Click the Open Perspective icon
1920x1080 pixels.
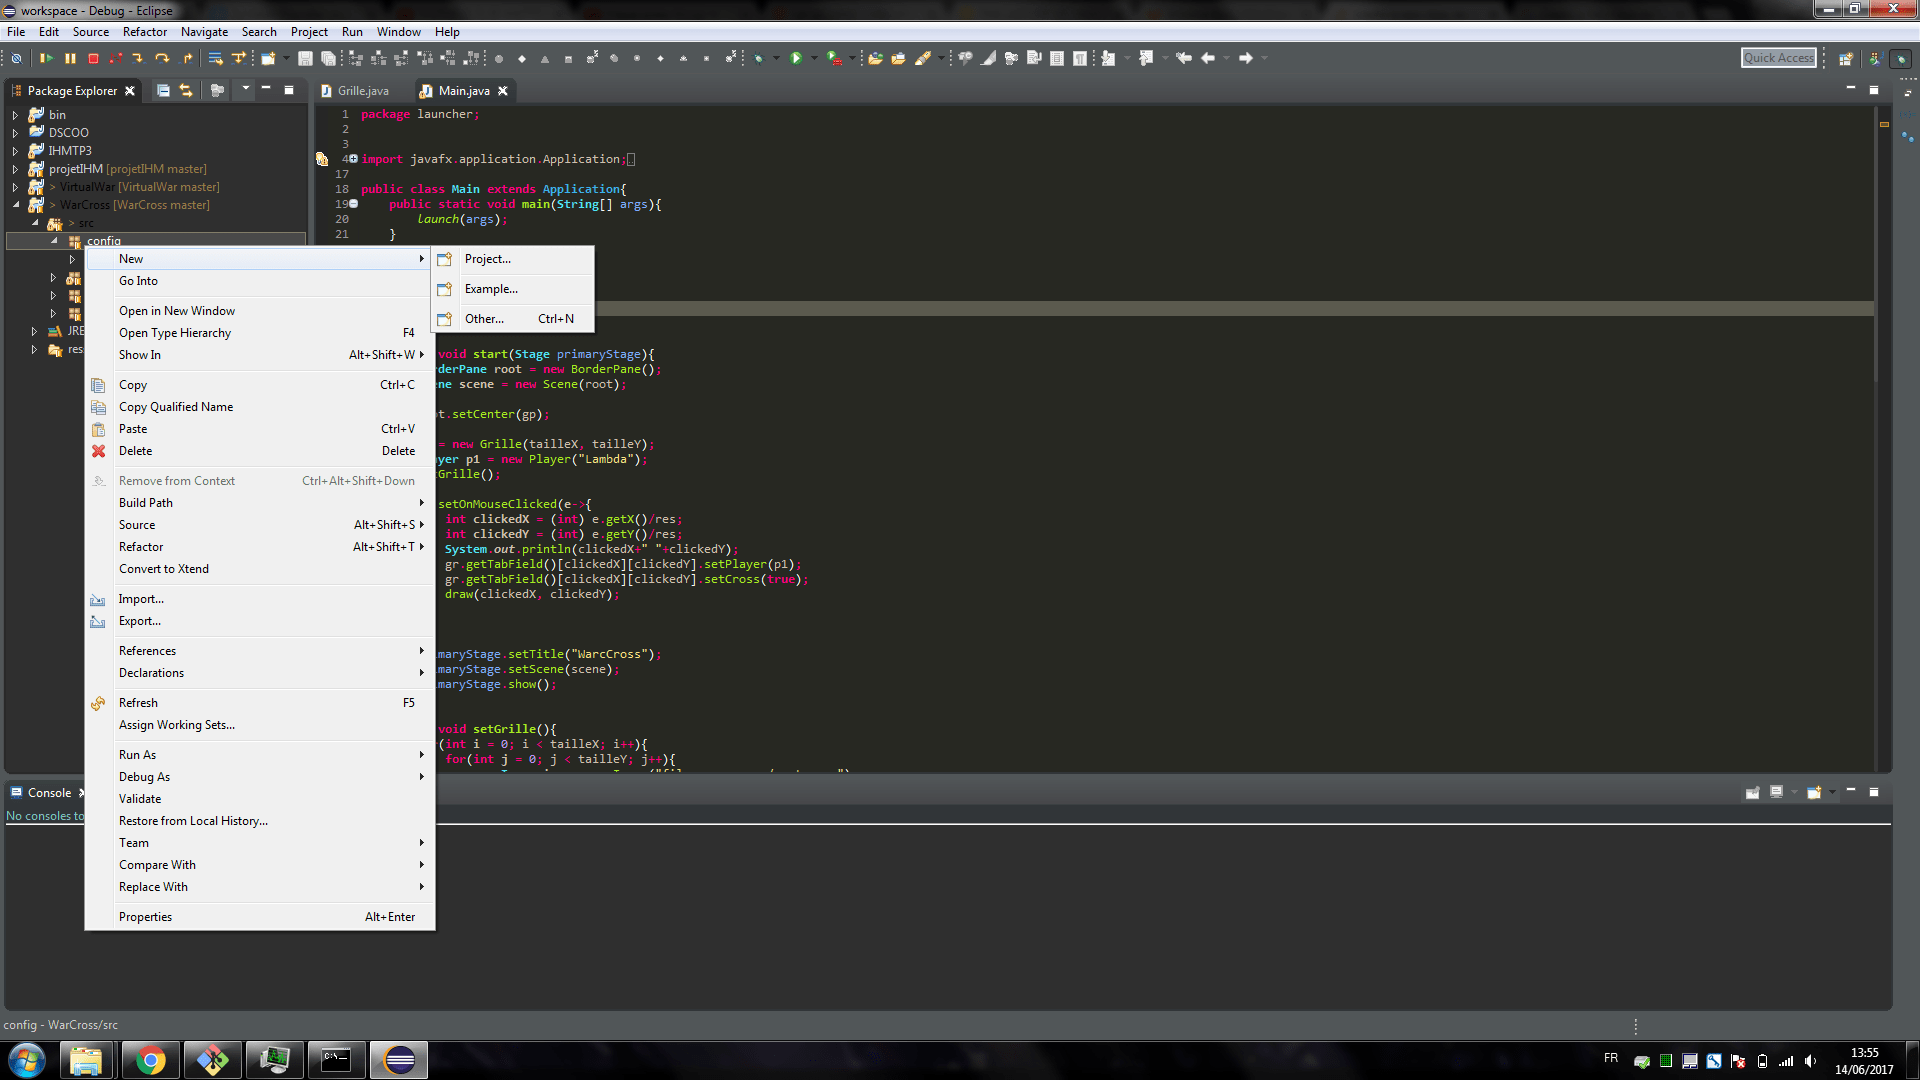1846,58
